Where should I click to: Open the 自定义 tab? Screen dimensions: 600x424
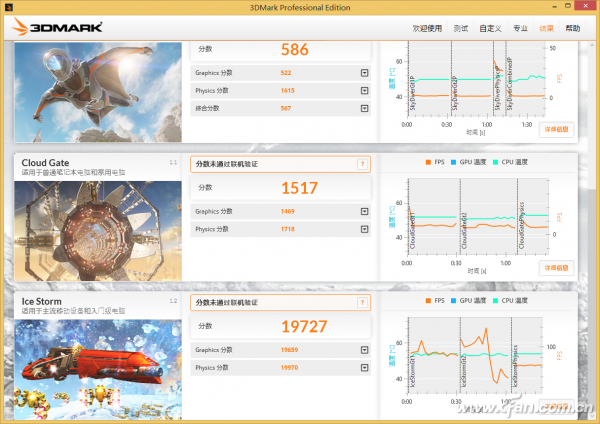(490, 28)
